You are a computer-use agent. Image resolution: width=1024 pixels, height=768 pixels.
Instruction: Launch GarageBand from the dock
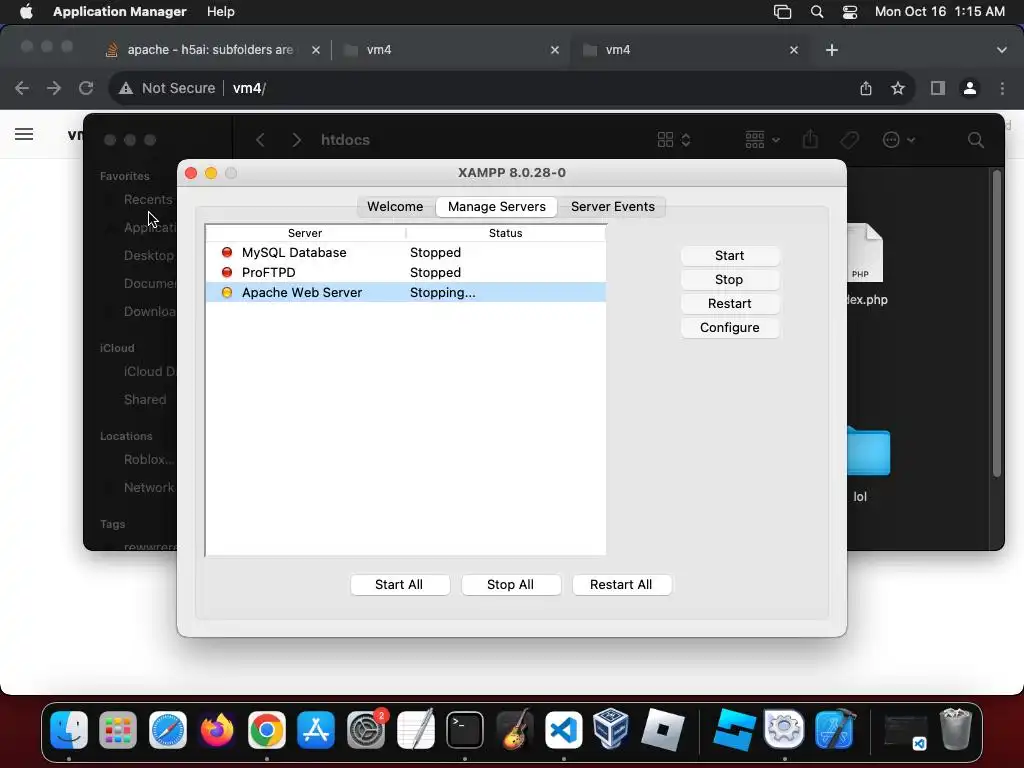point(515,729)
